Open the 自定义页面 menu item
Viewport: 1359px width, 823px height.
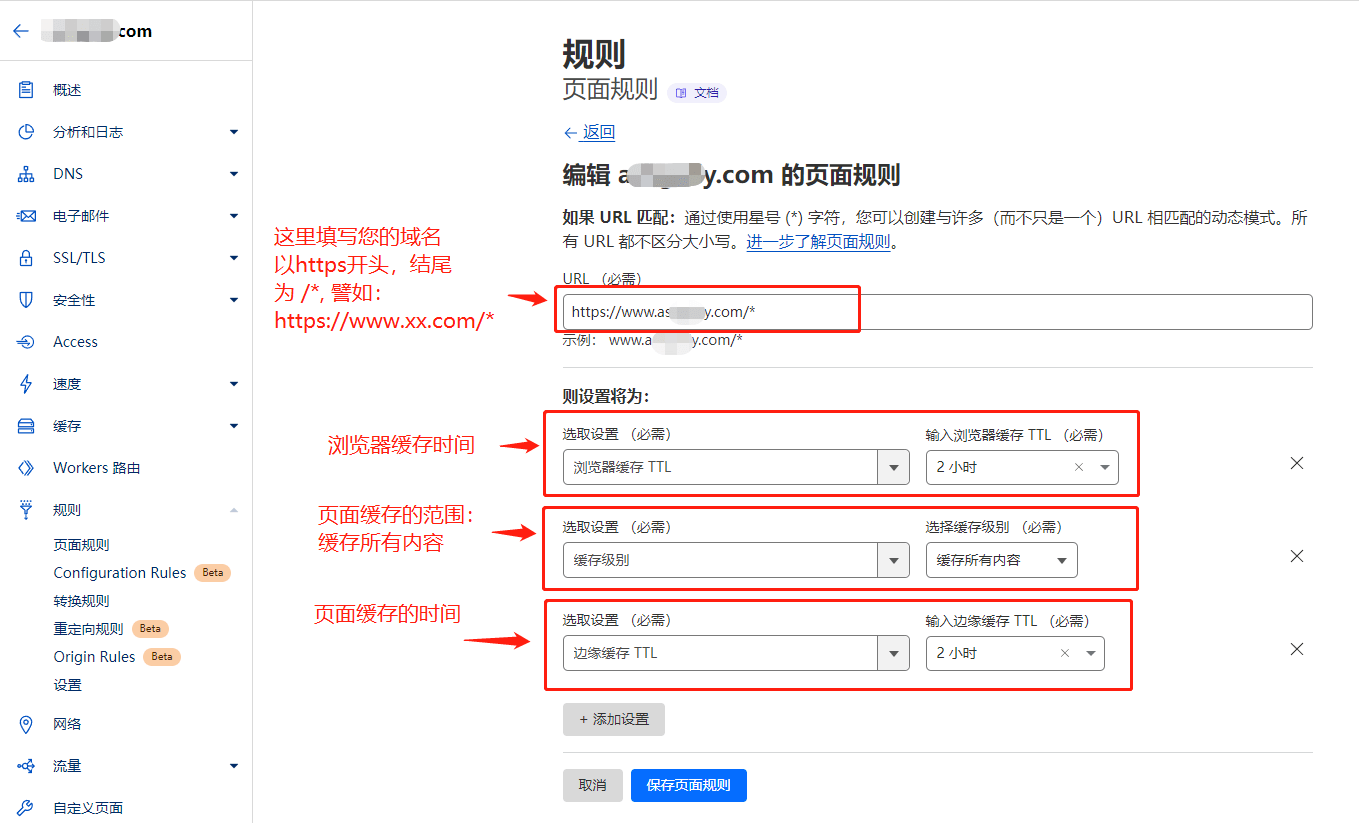click(x=88, y=808)
